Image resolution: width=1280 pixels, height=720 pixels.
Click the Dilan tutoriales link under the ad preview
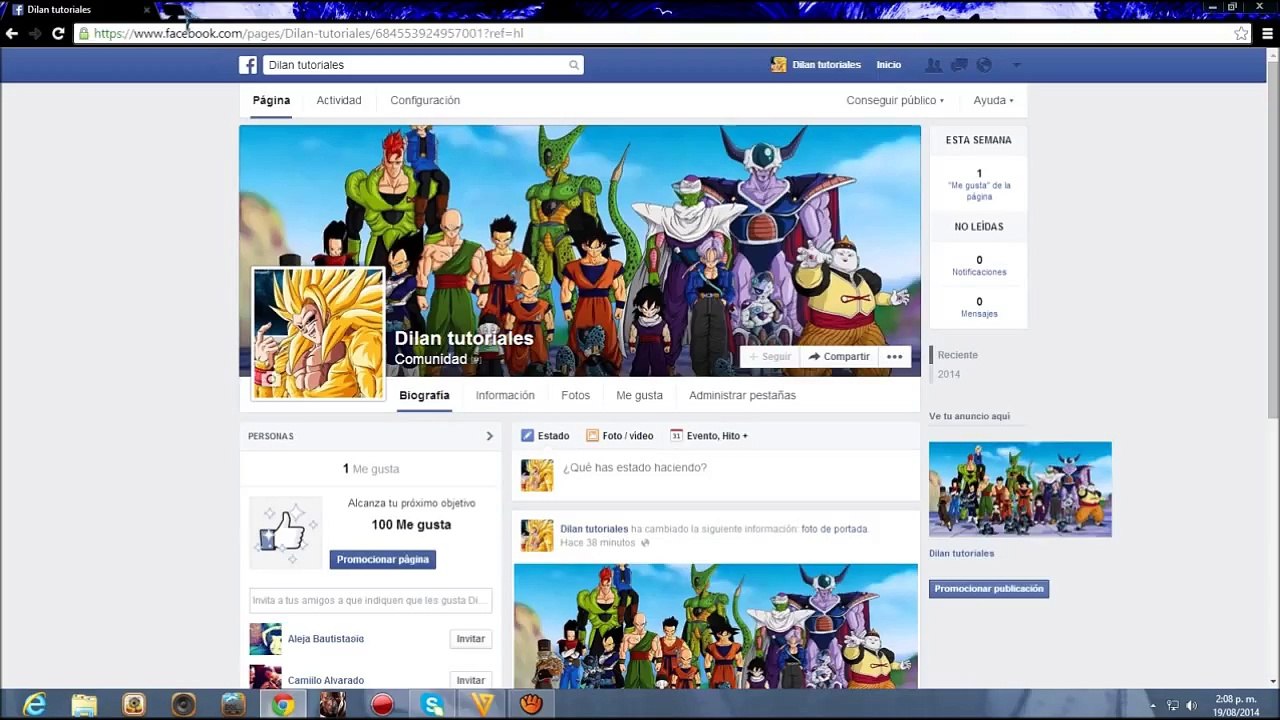pos(961,554)
